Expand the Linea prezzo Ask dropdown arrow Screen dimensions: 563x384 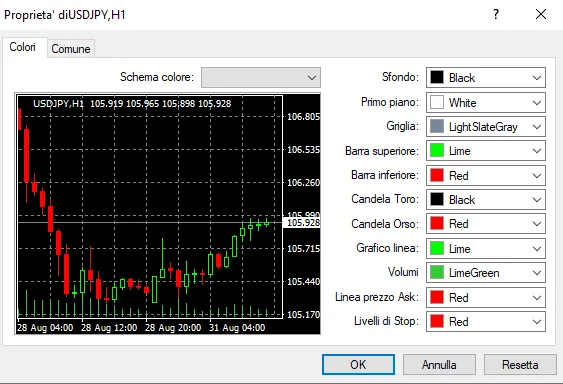[x=537, y=297]
